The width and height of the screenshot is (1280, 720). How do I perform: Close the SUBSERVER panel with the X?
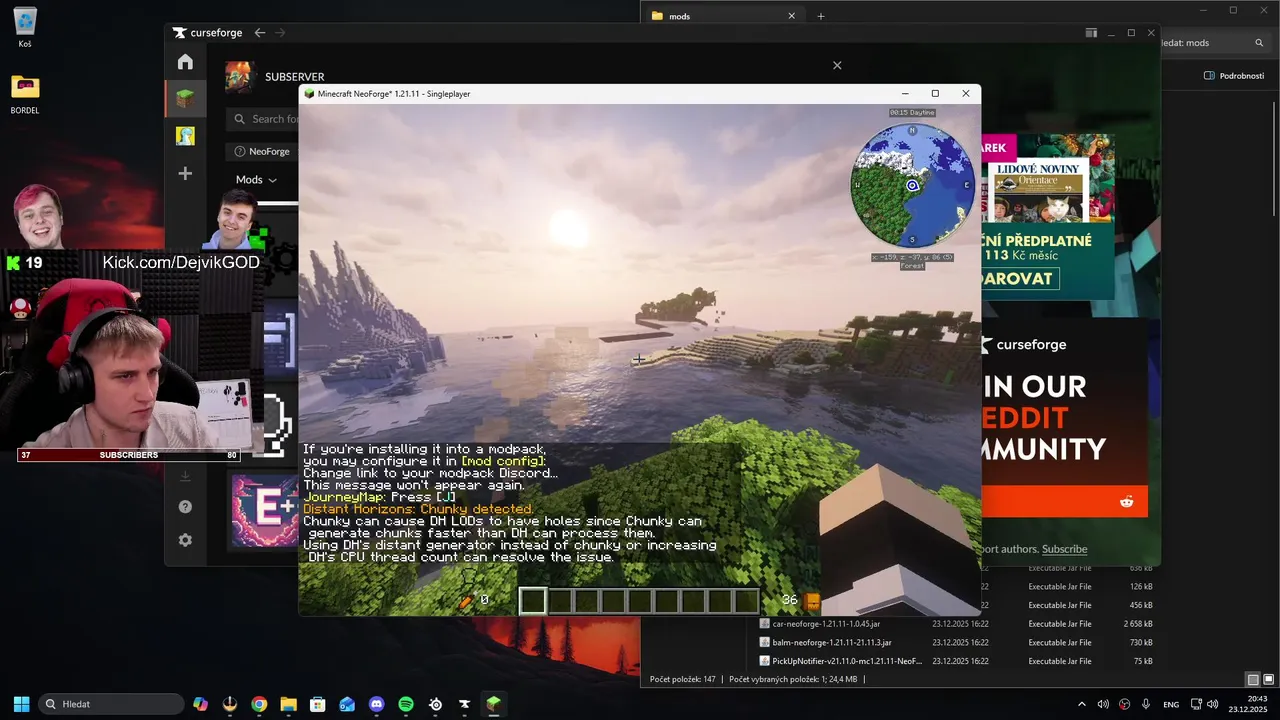[837, 65]
